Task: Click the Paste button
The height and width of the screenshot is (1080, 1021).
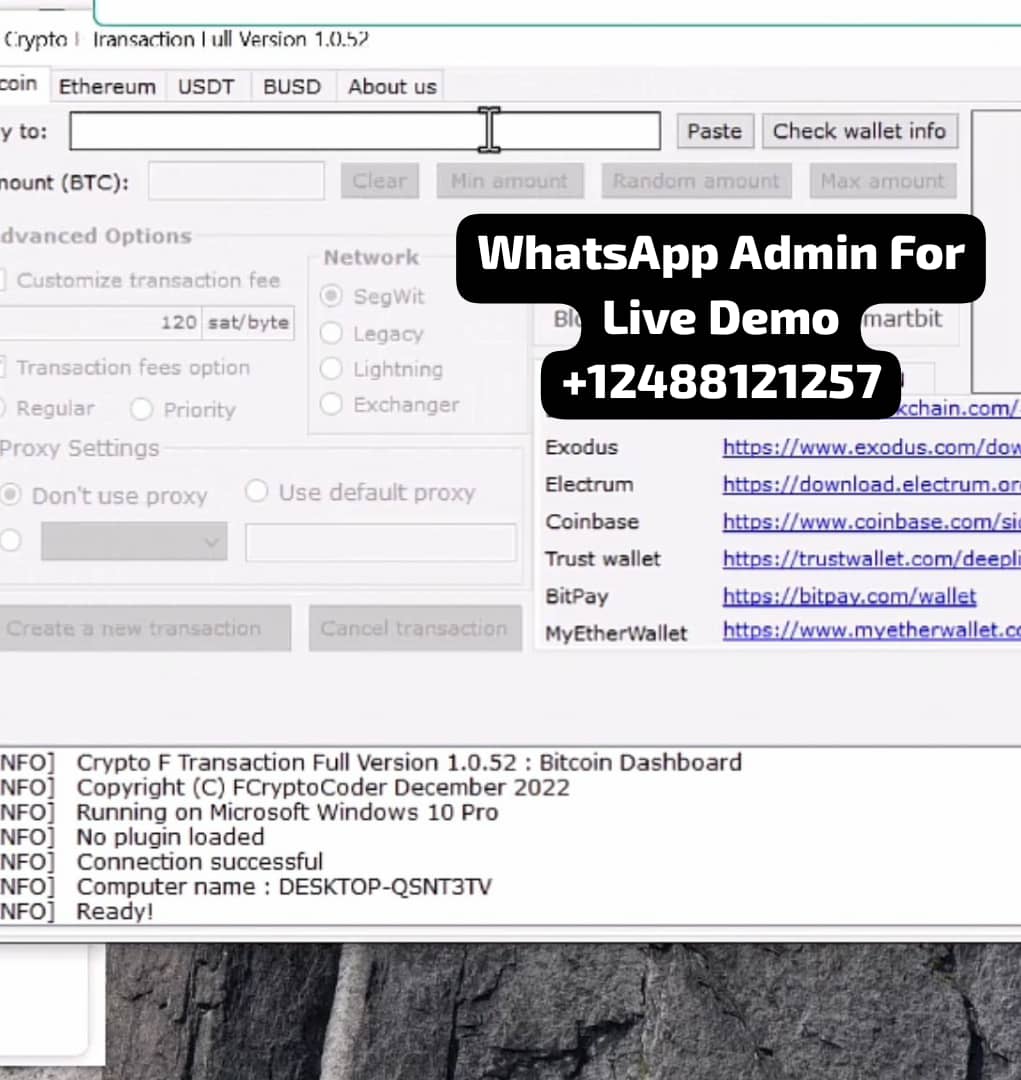Action: (714, 131)
